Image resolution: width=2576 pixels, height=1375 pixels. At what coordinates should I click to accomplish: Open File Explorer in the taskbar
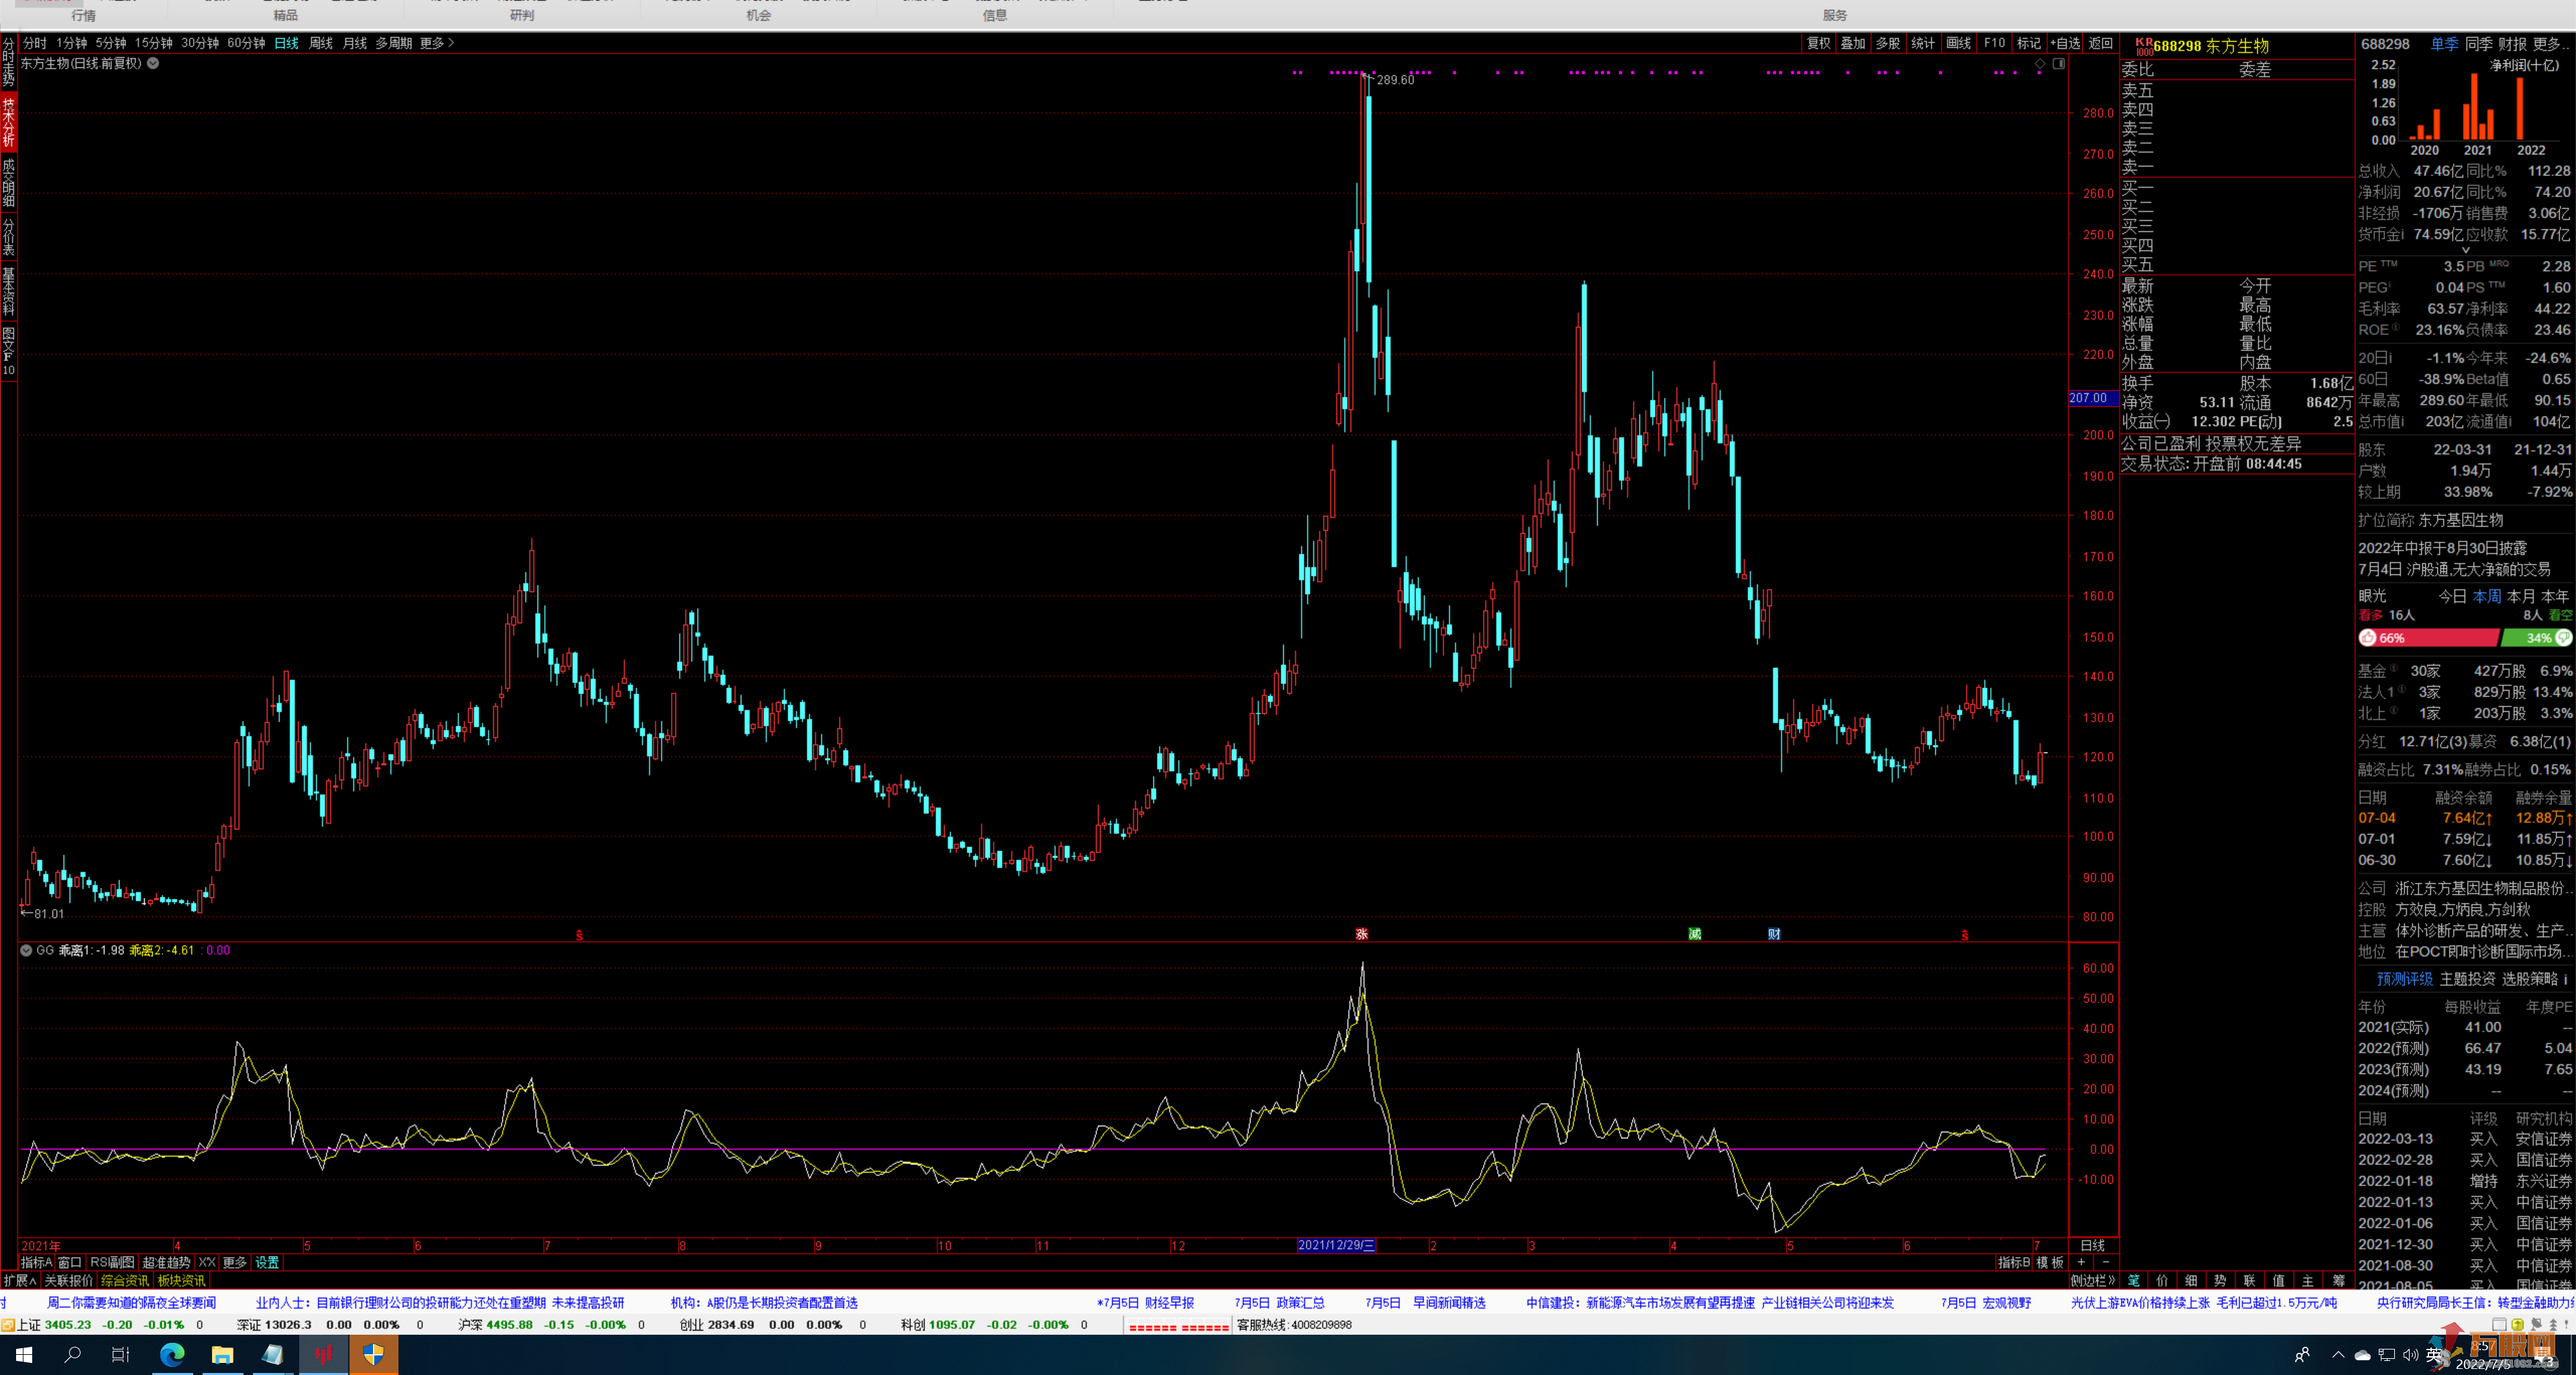(222, 1354)
